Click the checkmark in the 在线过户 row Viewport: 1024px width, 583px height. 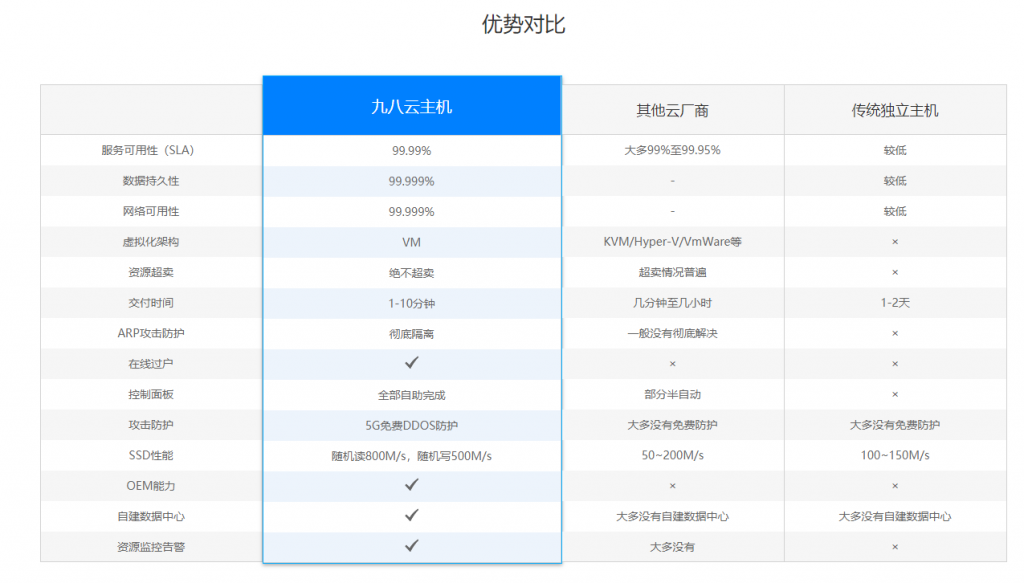(411, 362)
